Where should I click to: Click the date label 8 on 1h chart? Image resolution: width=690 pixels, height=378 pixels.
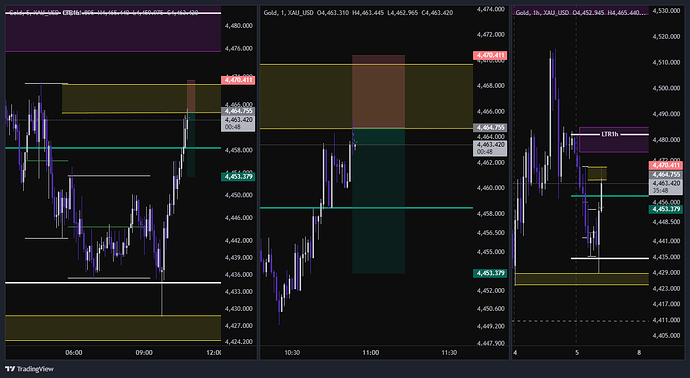coord(639,352)
